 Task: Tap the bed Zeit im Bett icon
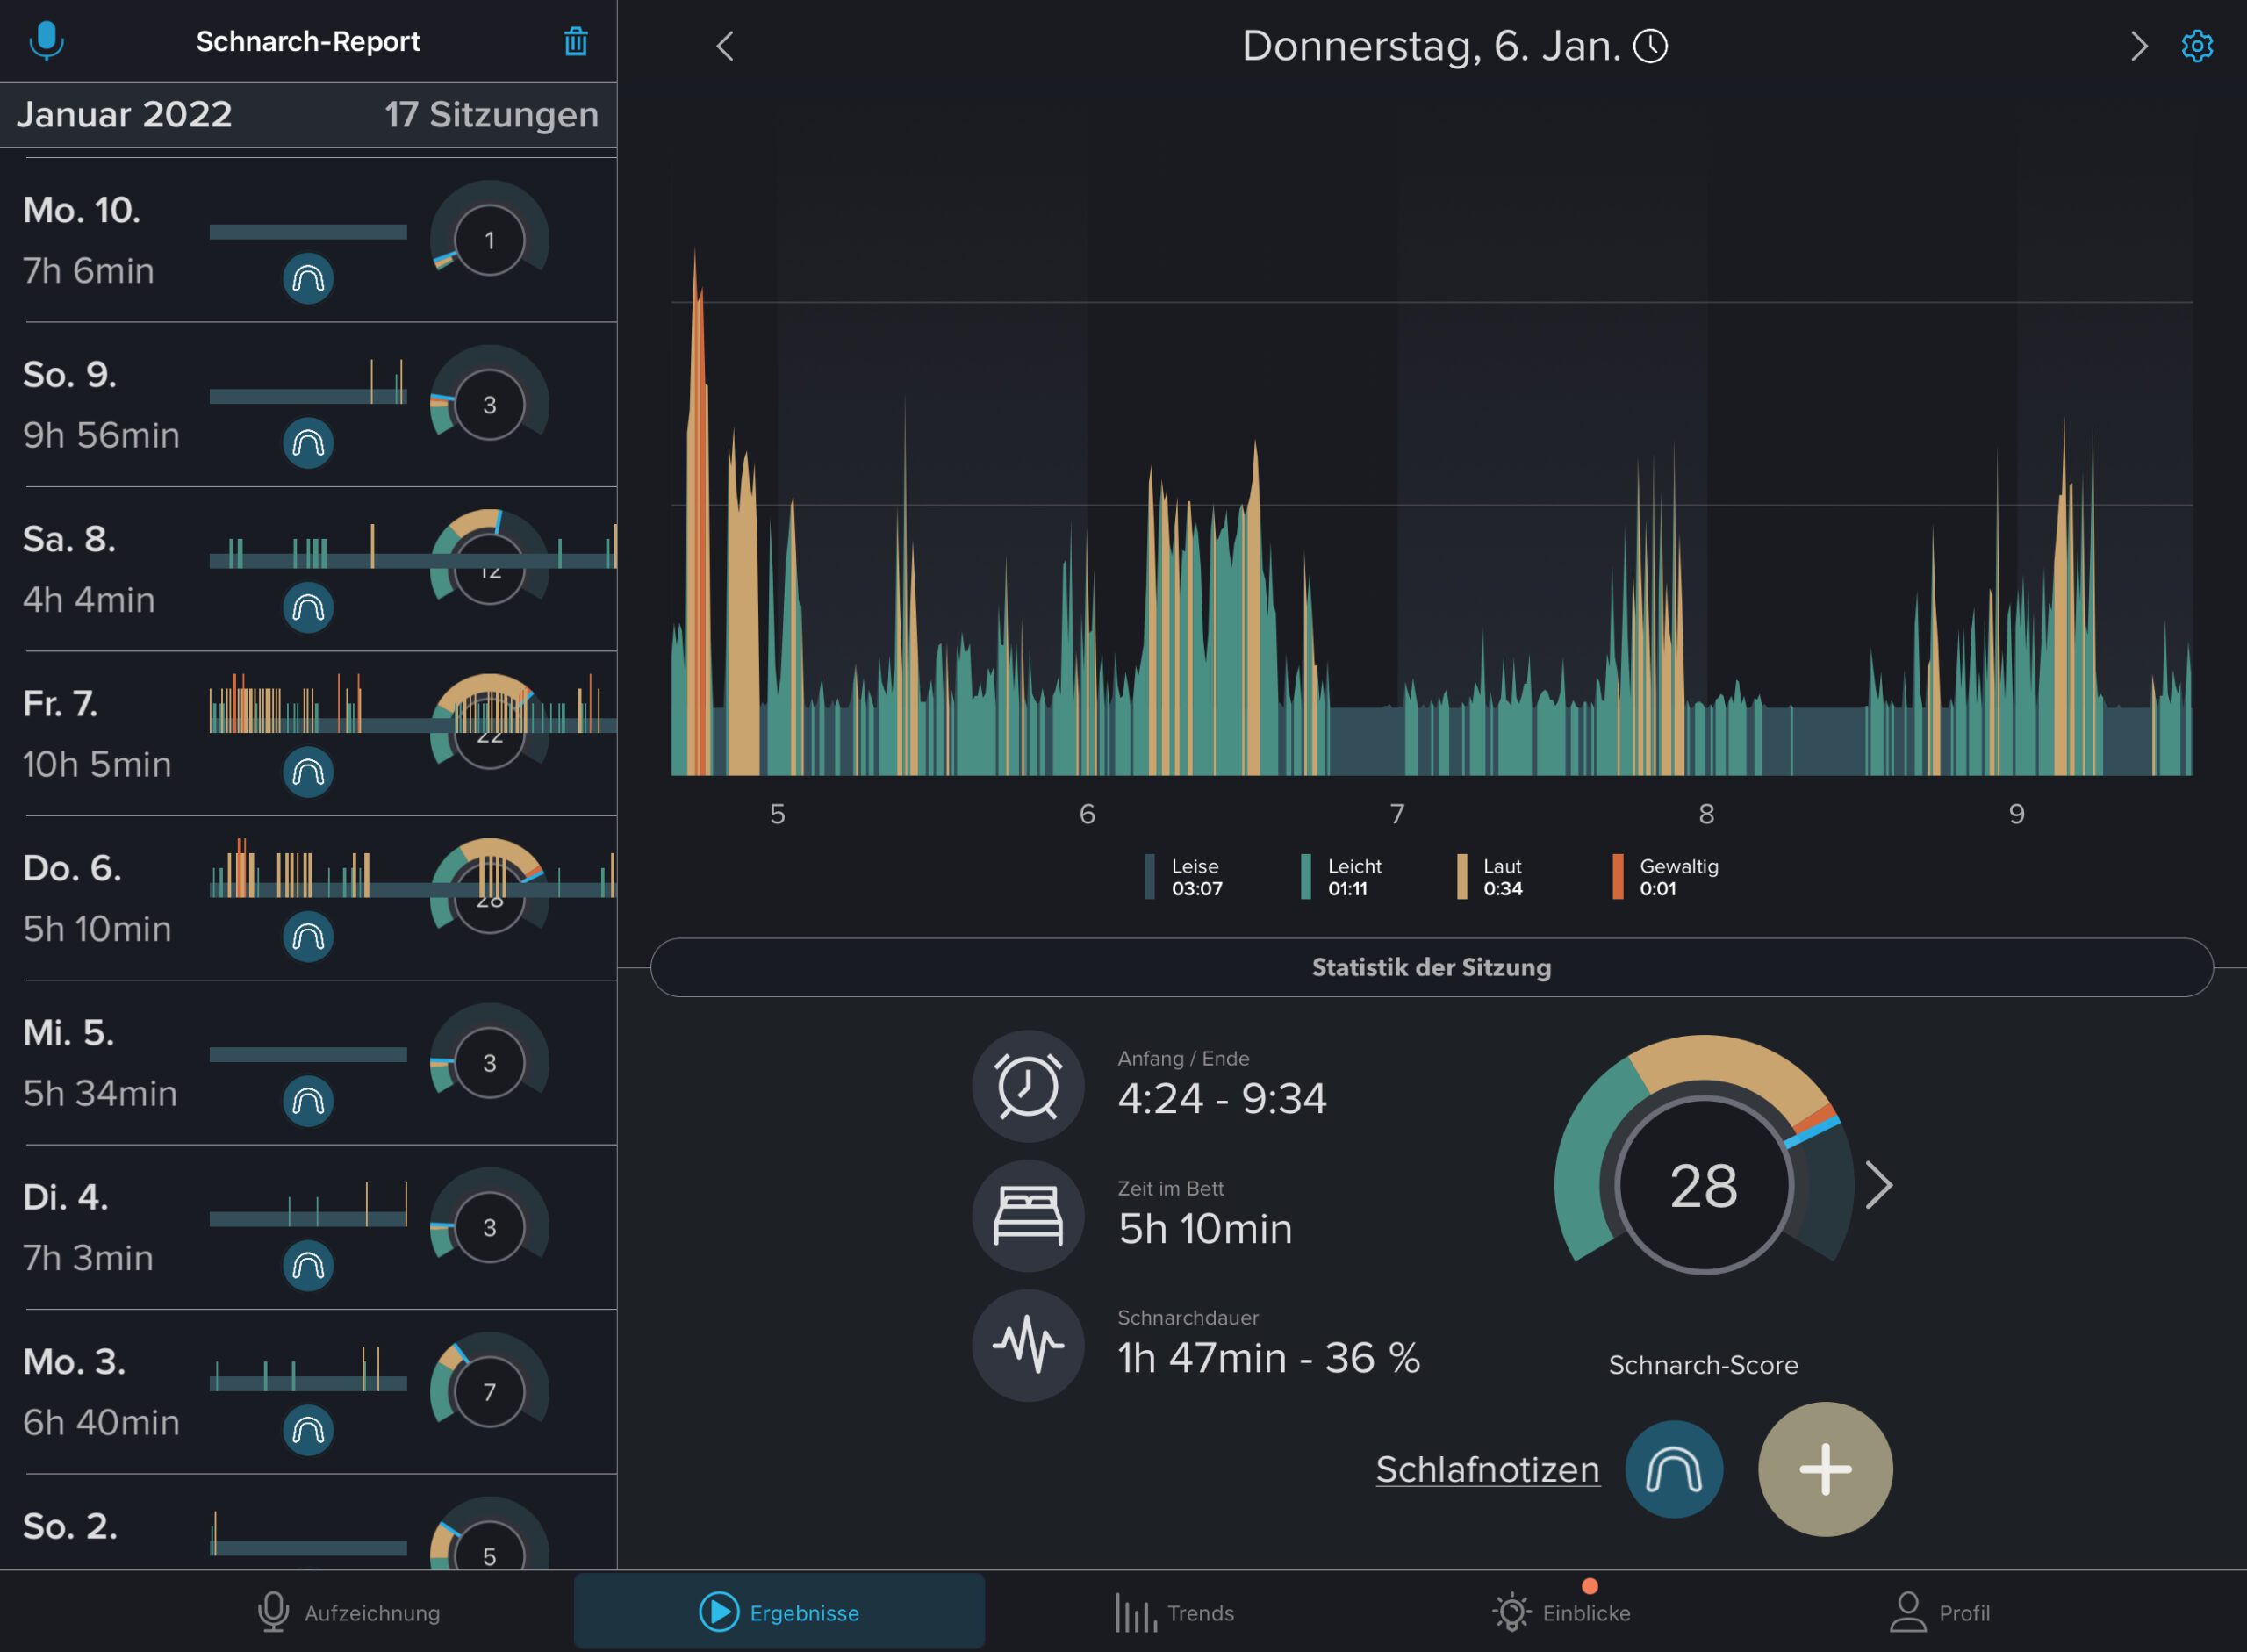[x=1027, y=1215]
